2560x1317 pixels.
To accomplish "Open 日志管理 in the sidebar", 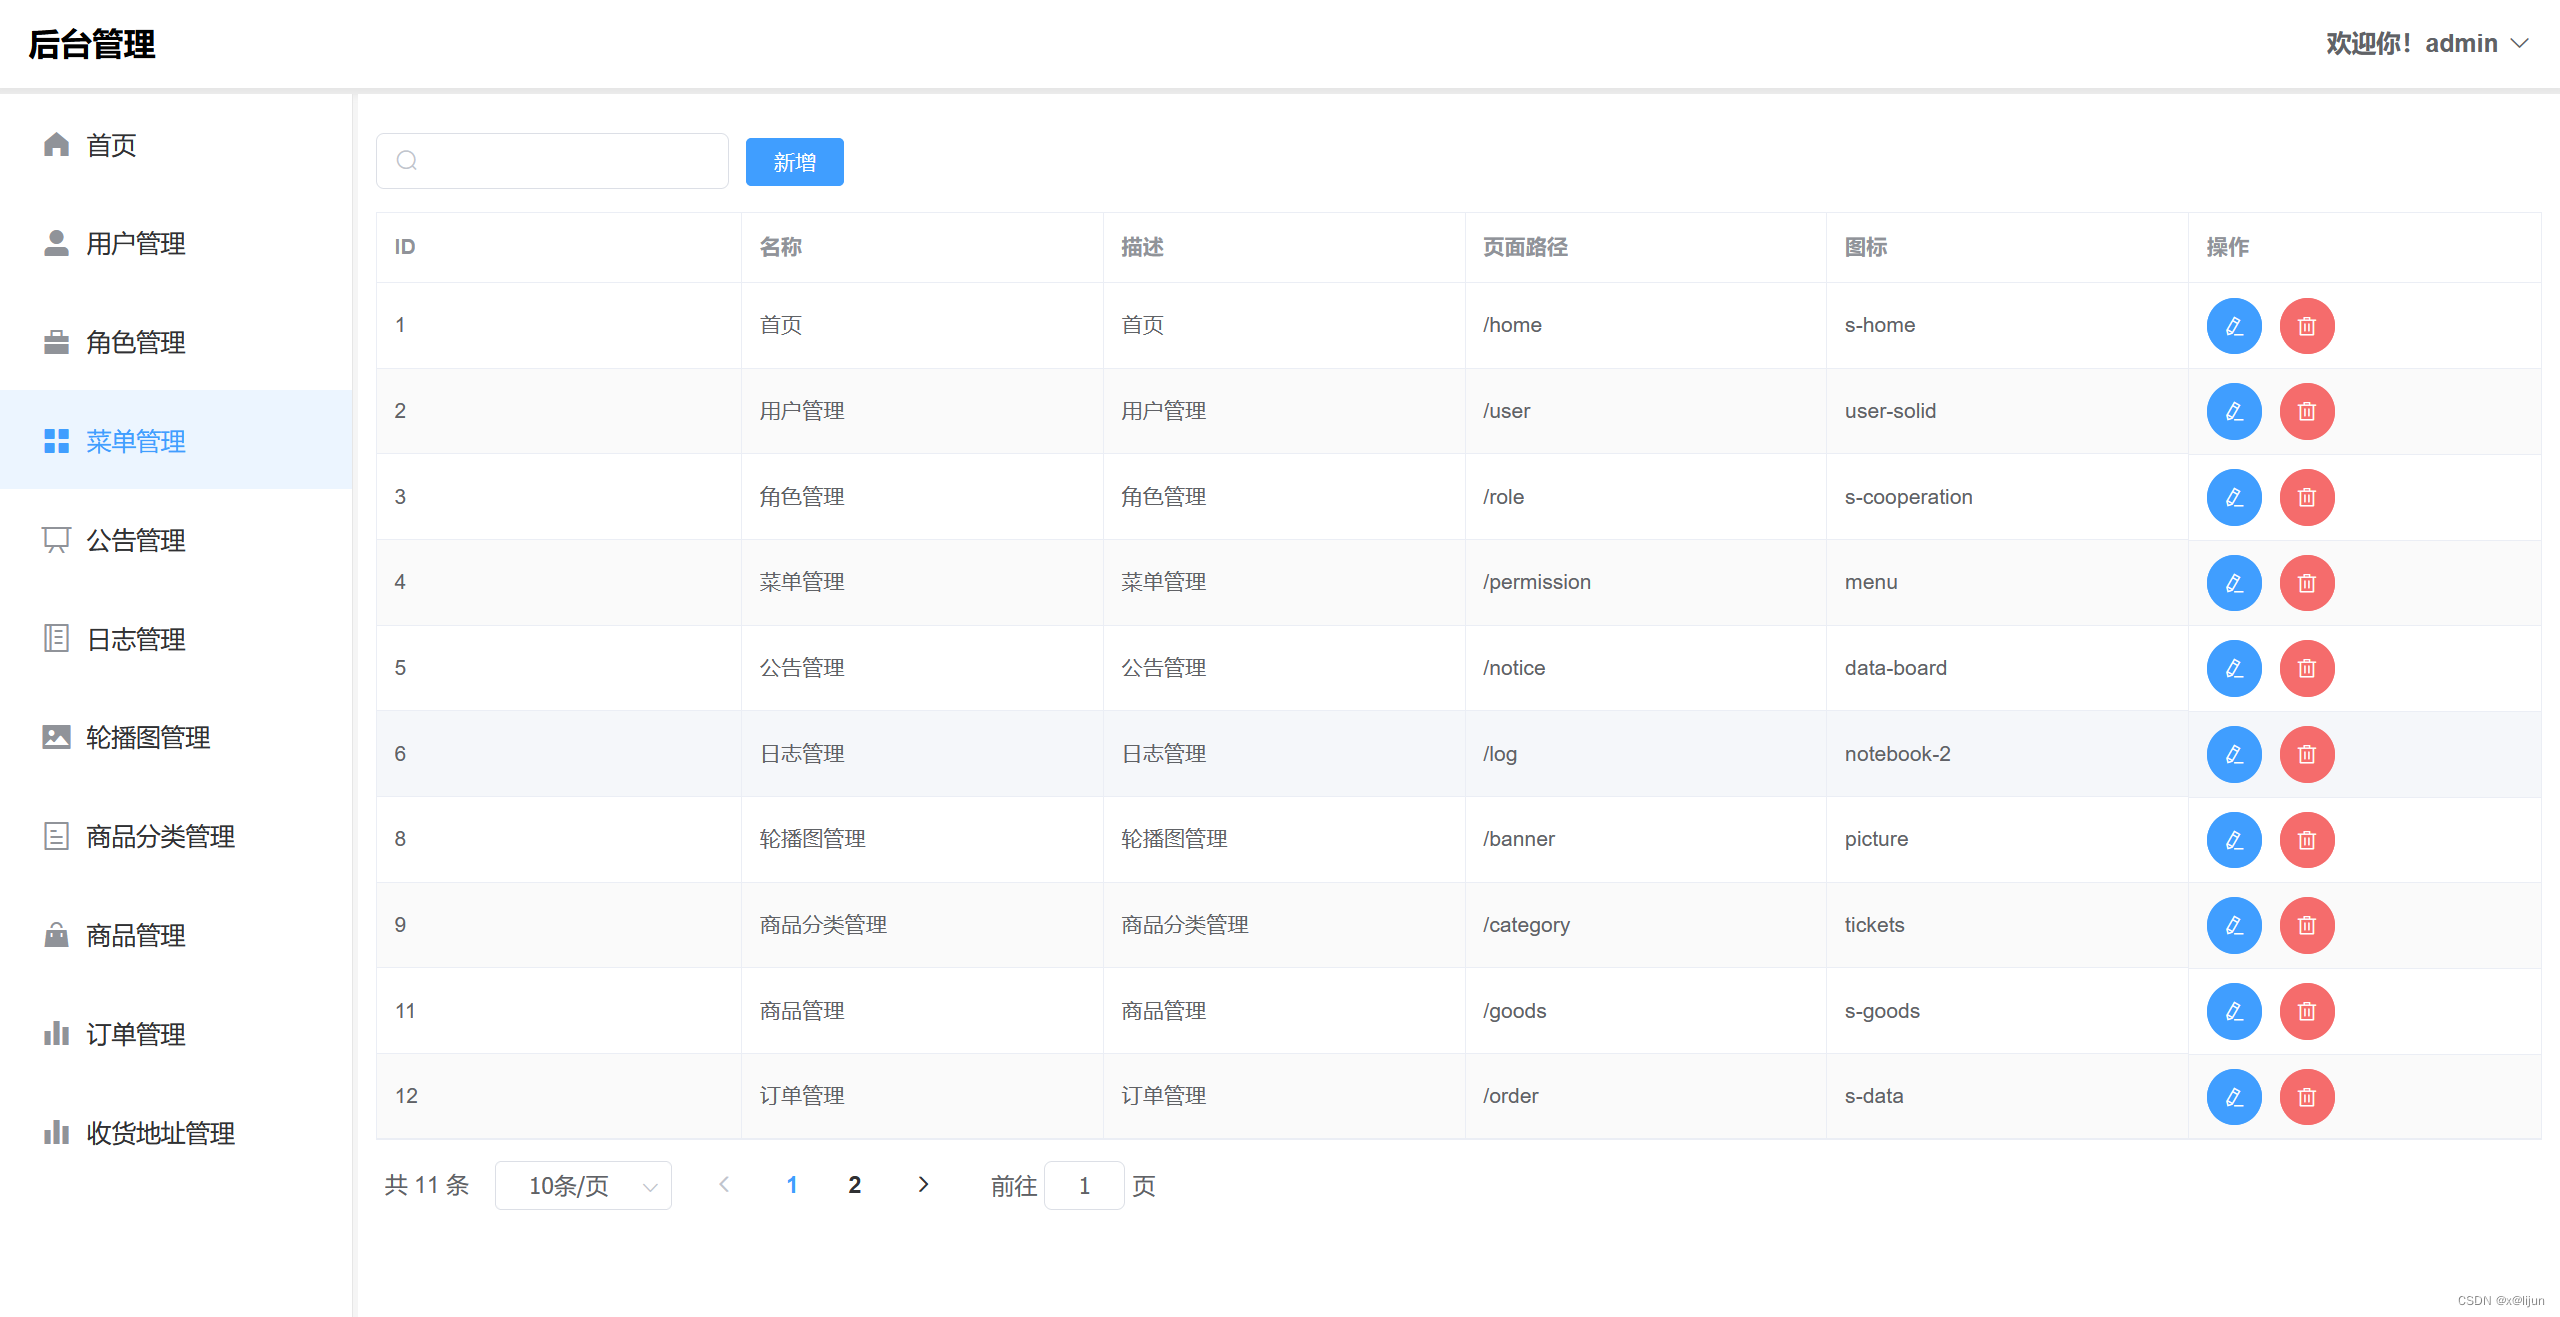I will pos(176,638).
